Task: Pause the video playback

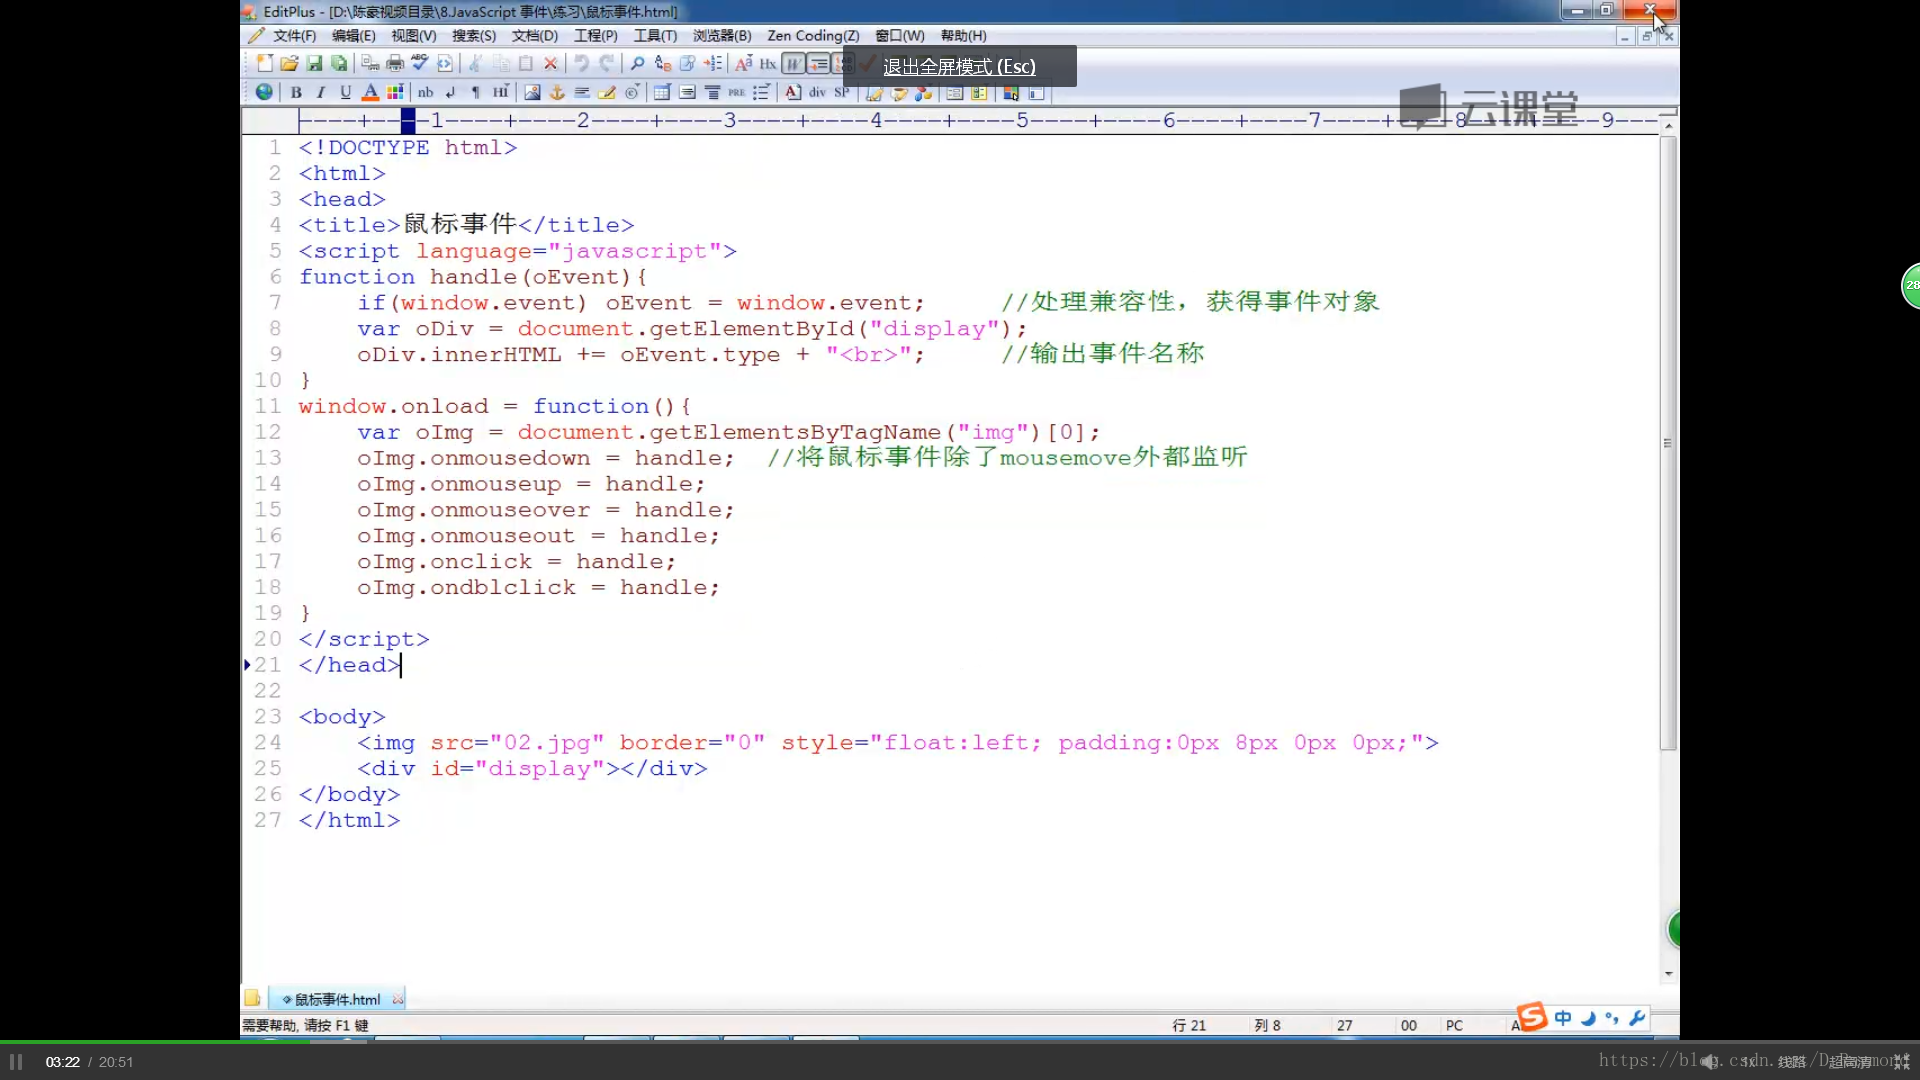Action: pyautogui.click(x=16, y=1062)
